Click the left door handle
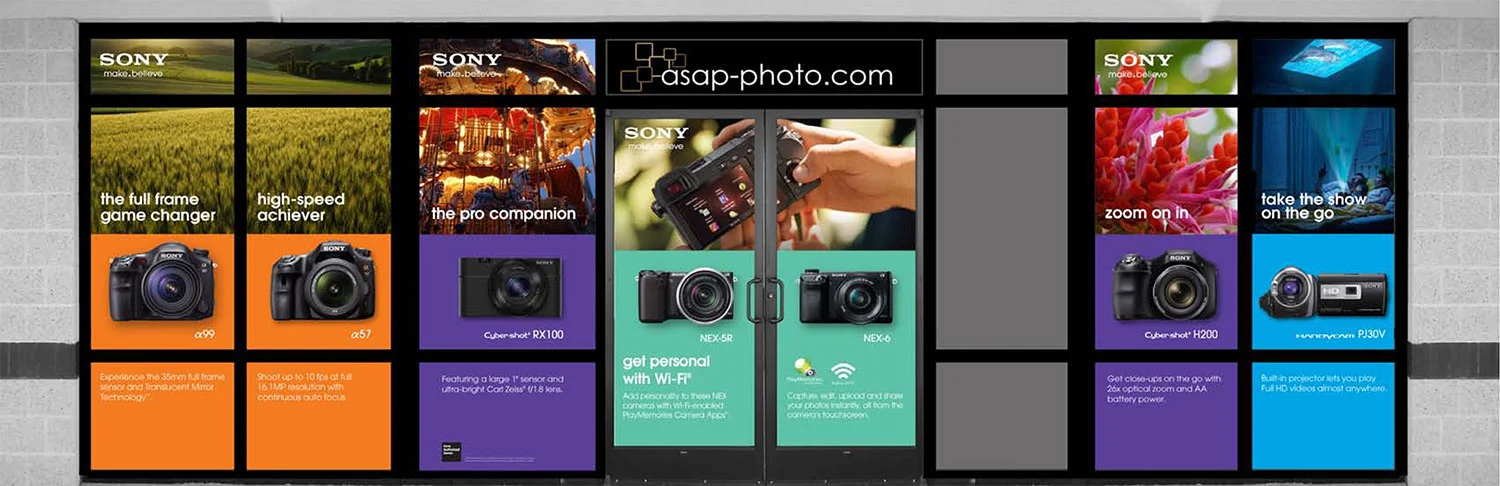1500x486 pixels. (x=754, y=300)
